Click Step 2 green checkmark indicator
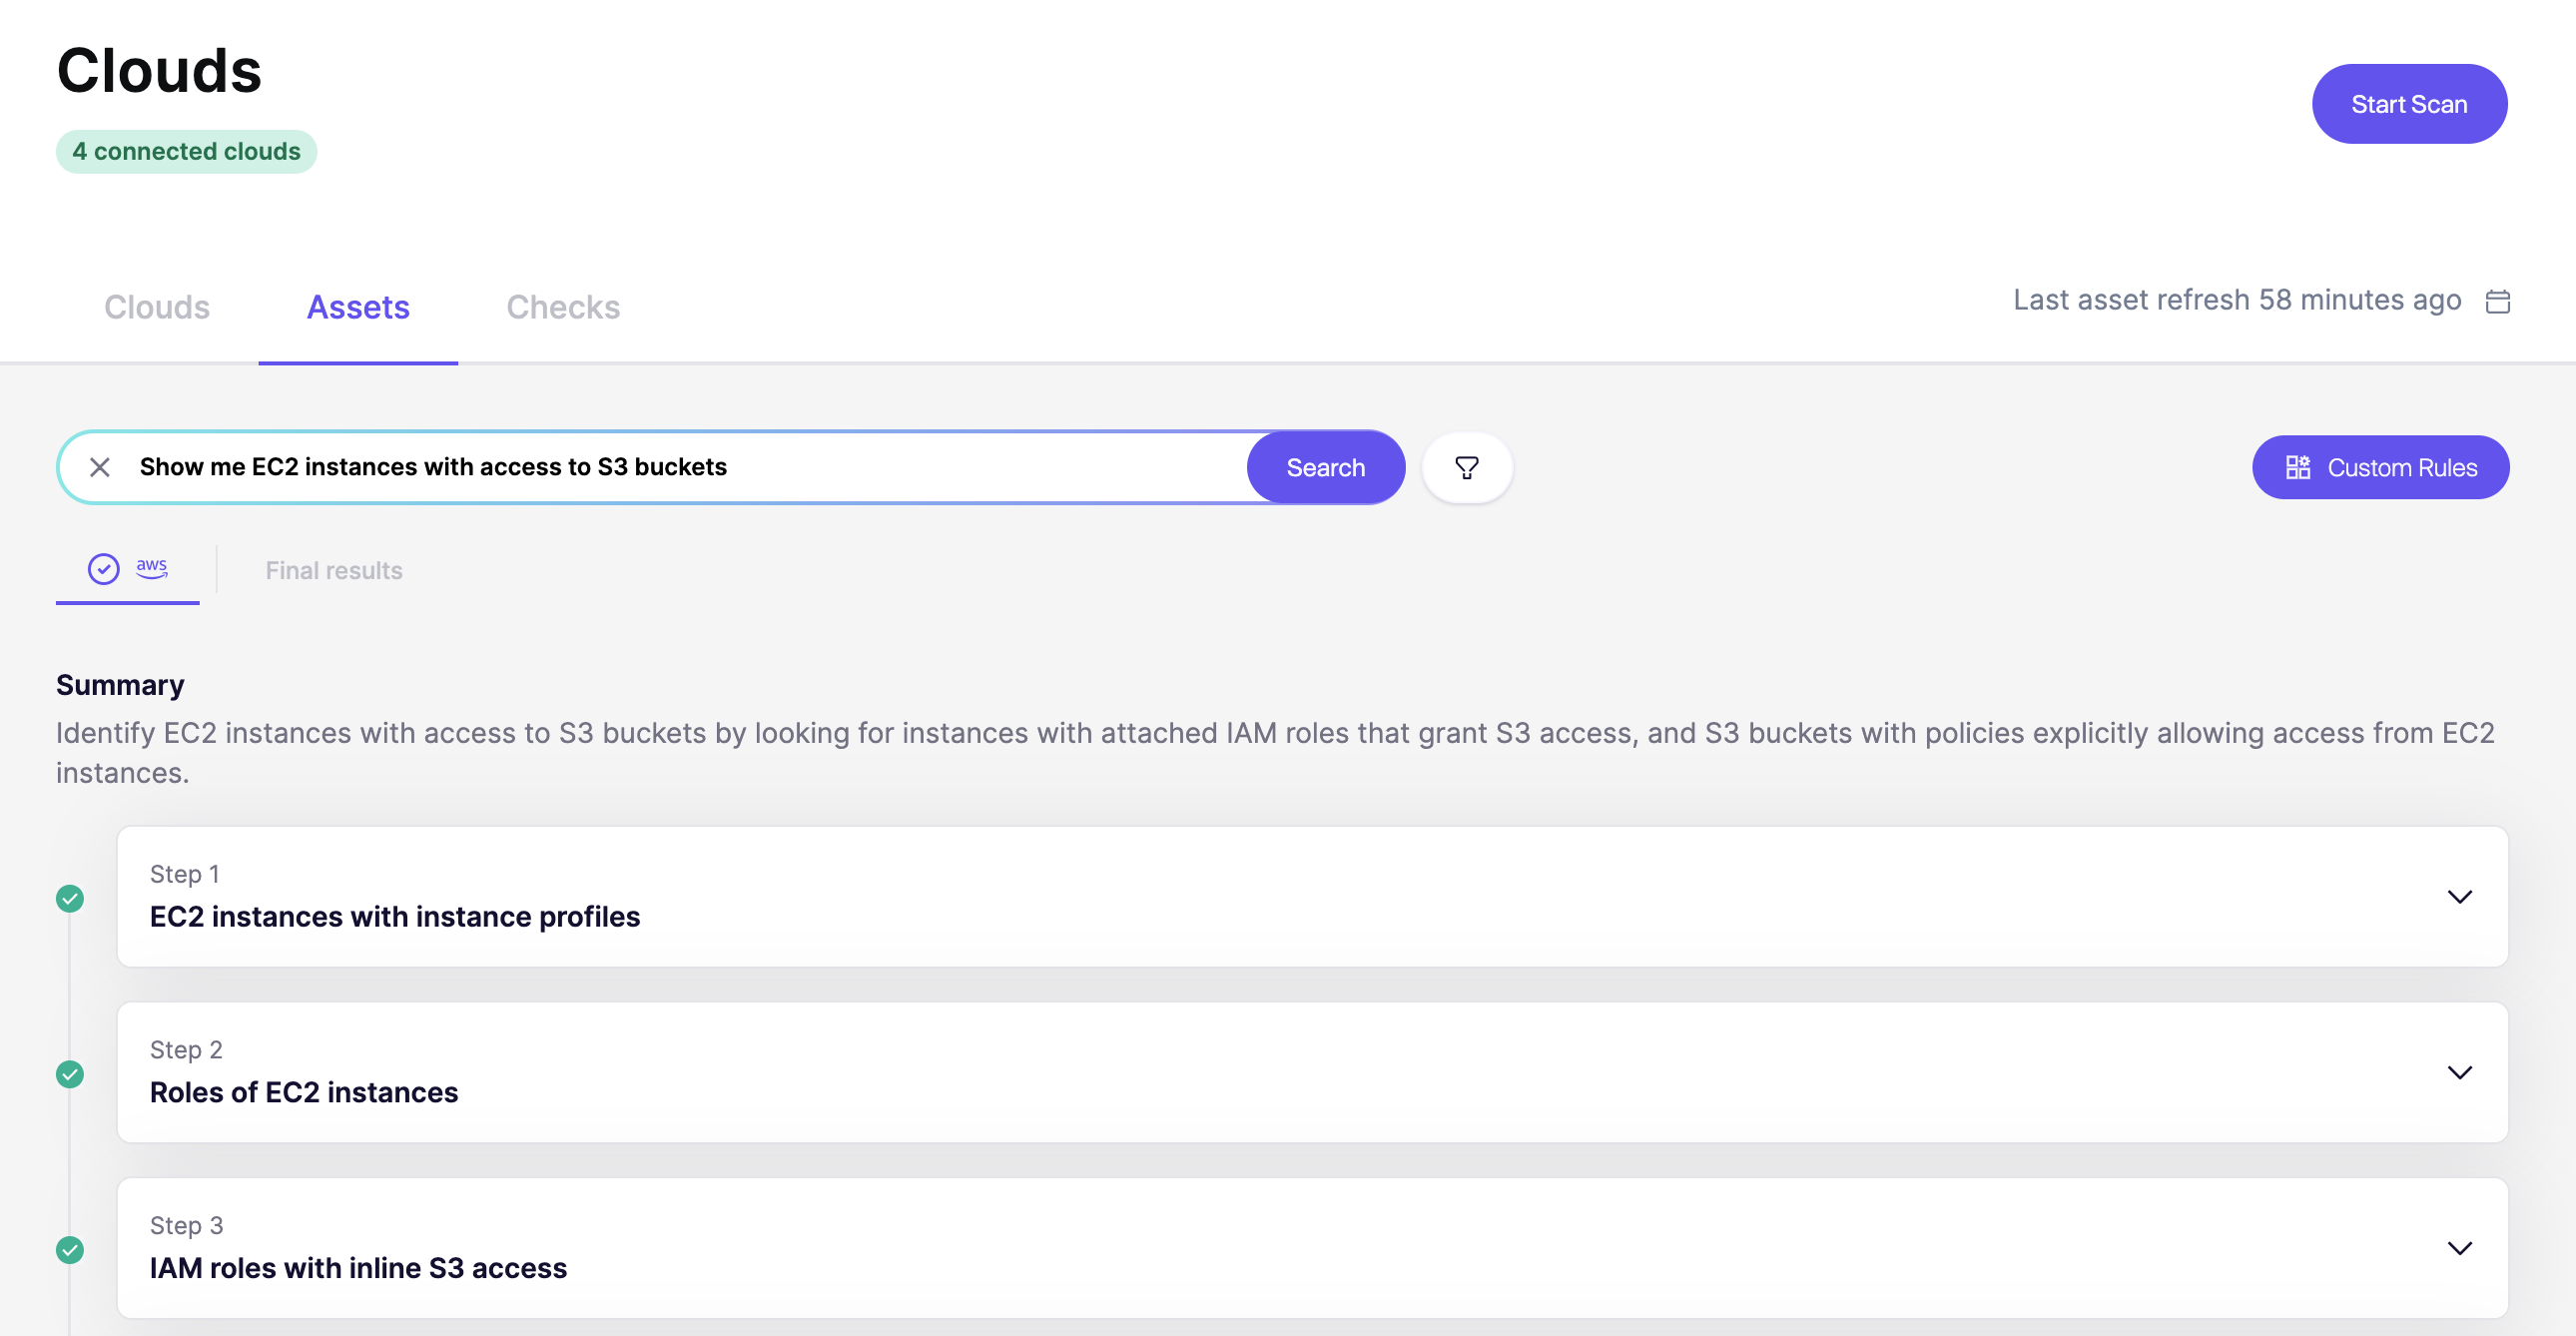Image resolution: width=2576 pixels, height=1336 pixels. click(x=70, y=1074)
